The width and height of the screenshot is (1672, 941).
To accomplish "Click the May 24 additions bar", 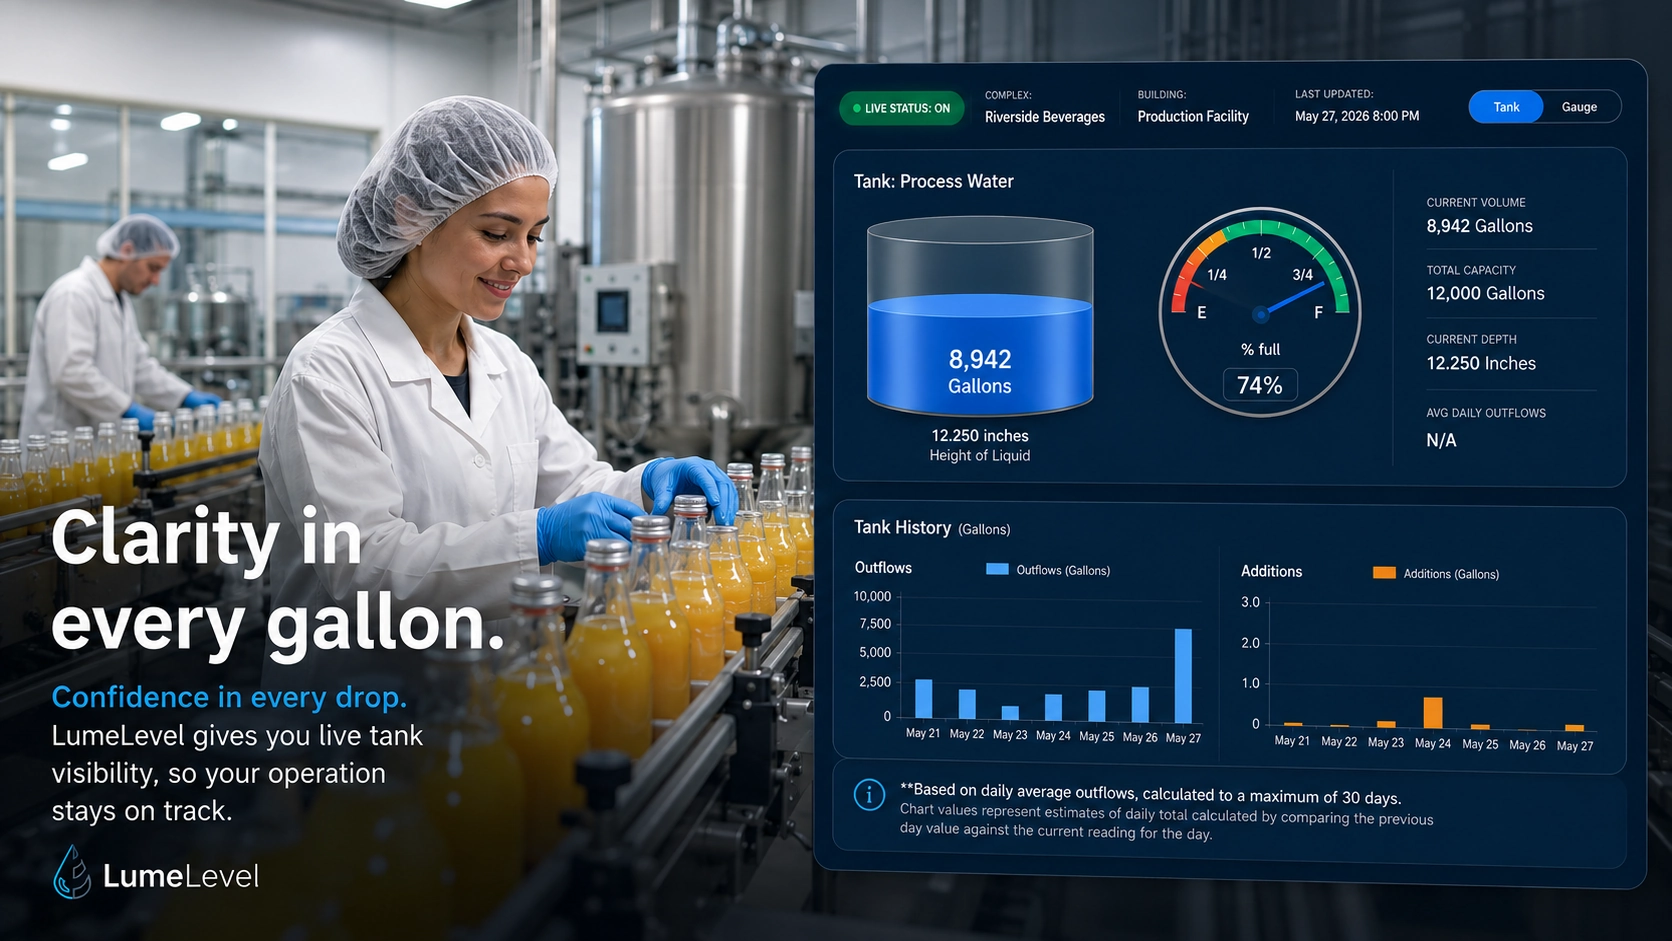I will tap(1433, 712).
